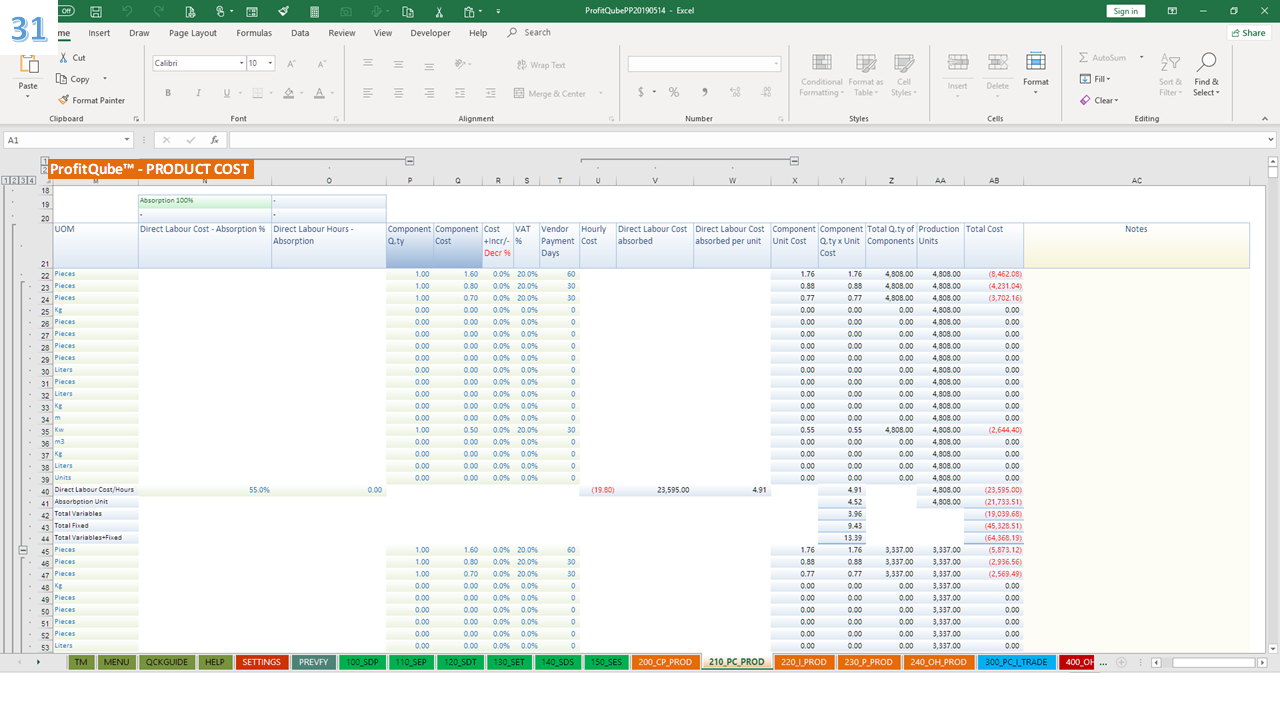Click the Redo arrow icon
Viewport: 1280px width, 720px height.
157,11
